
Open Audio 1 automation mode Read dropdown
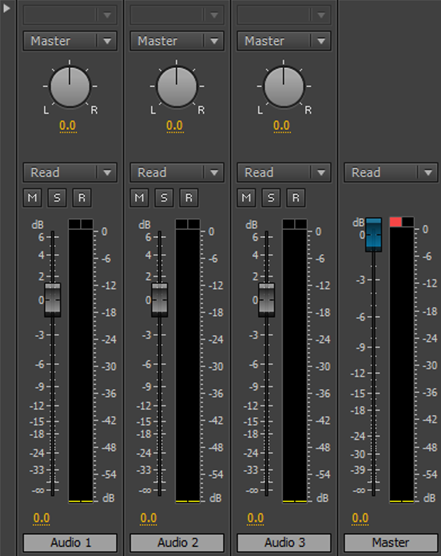tap(70, 173)
